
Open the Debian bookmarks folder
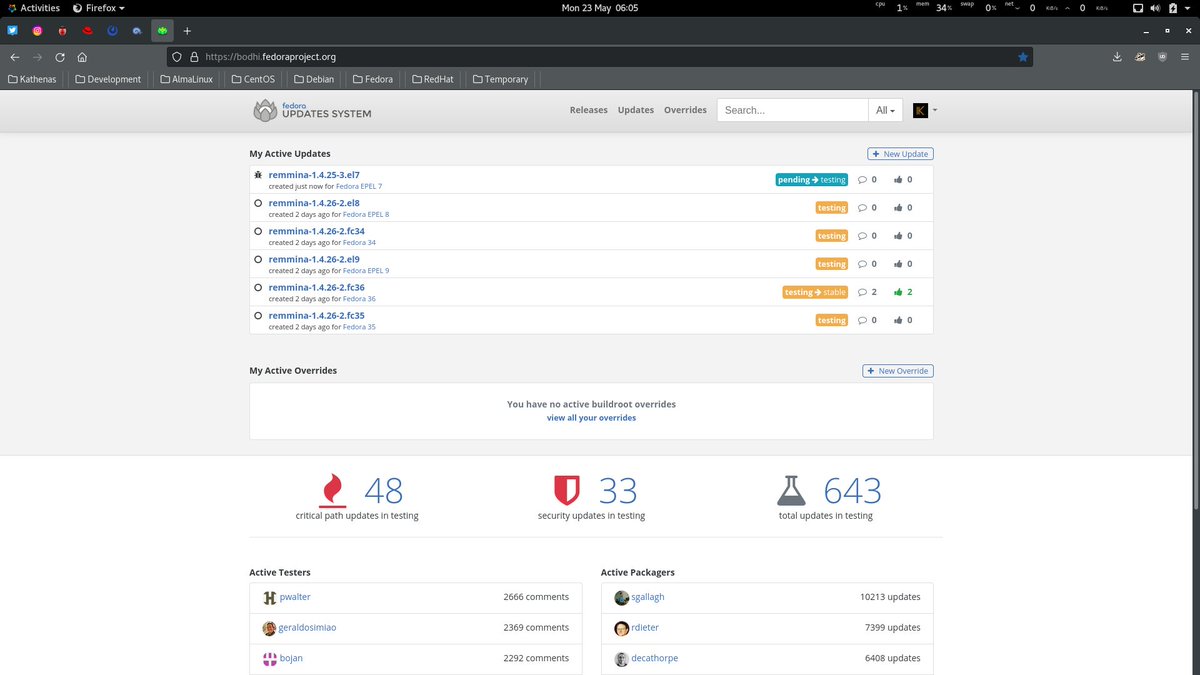313,79
